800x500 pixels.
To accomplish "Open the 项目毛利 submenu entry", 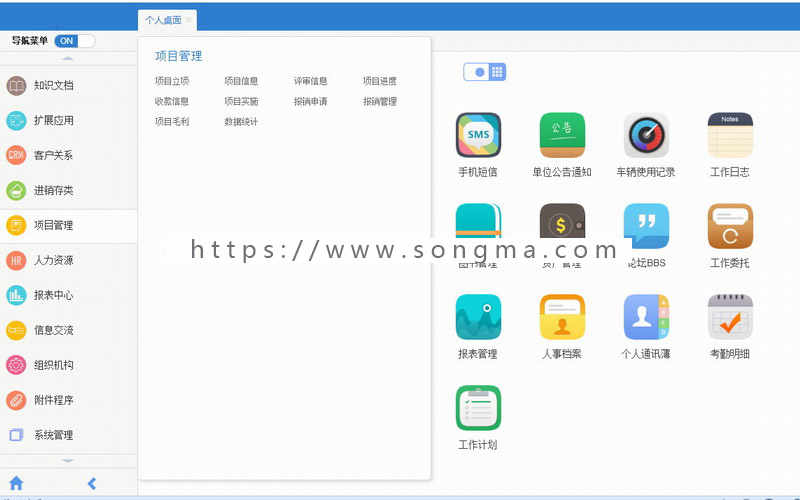I will pos(172,121).
